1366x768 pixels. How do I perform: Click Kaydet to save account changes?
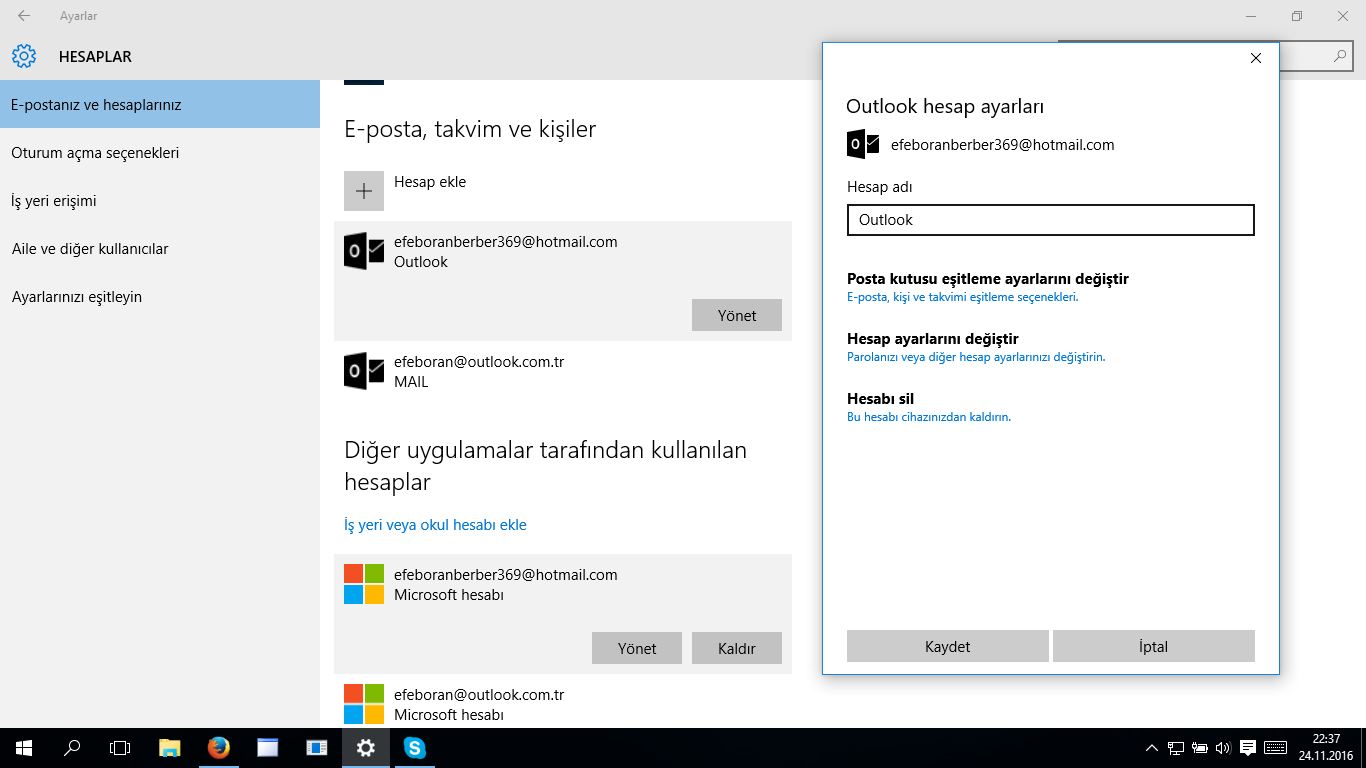947,646
